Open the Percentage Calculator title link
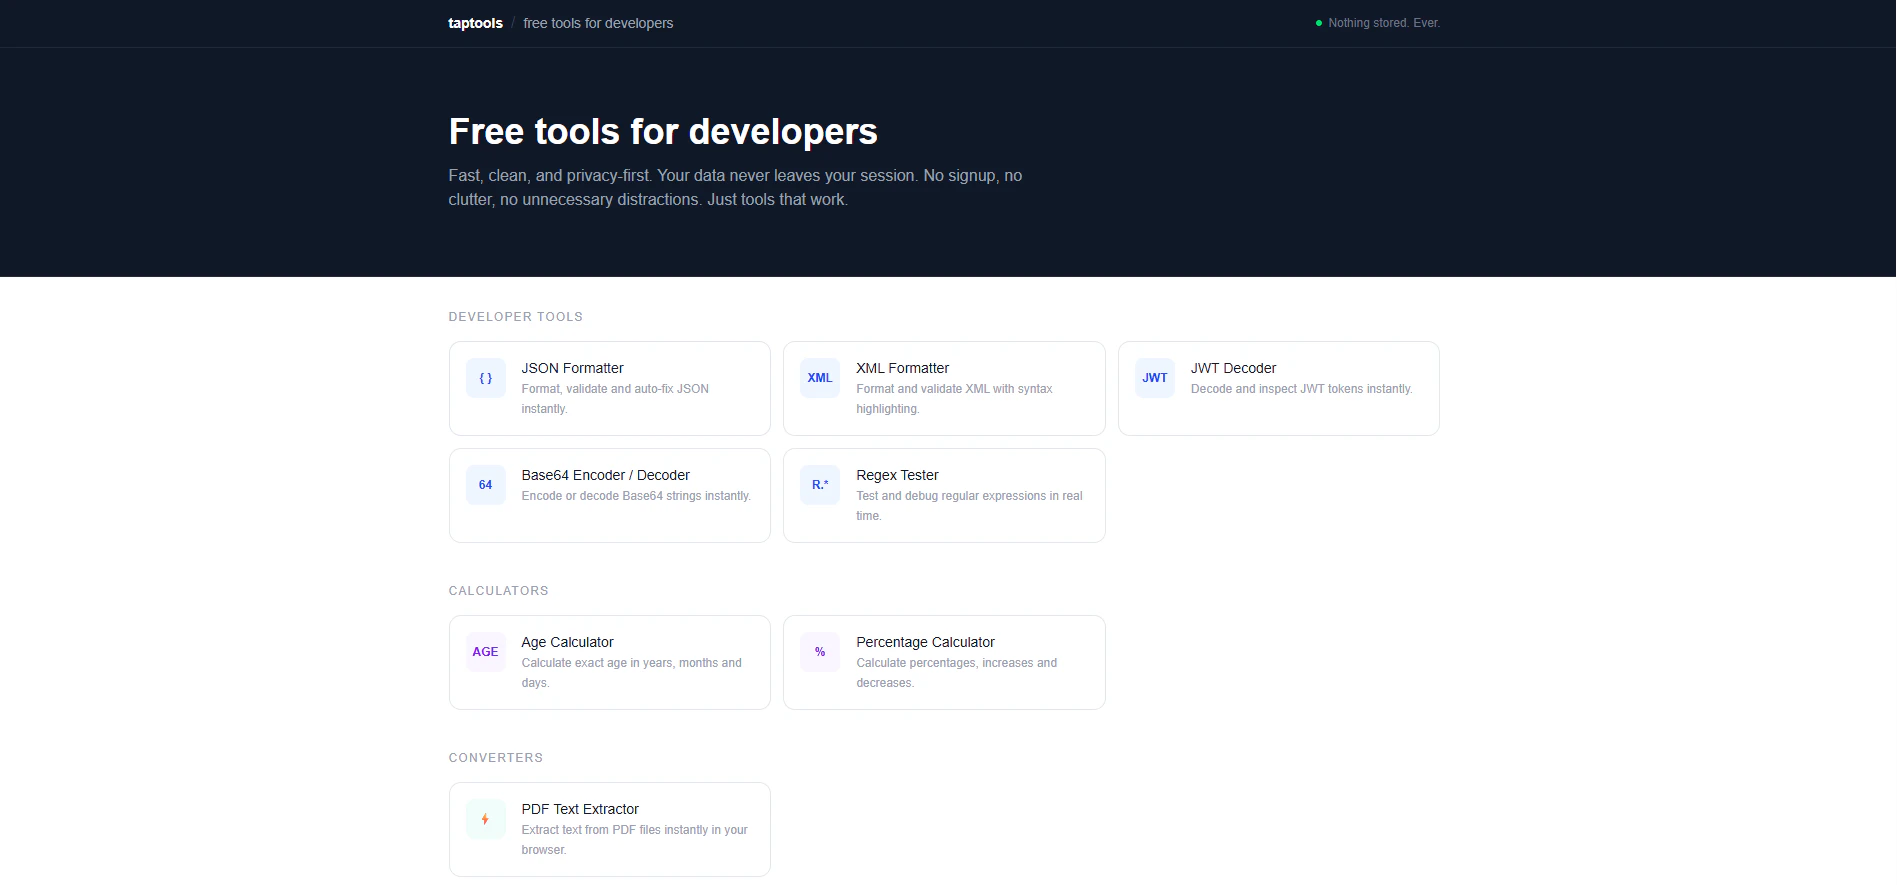 click(925, 642)
